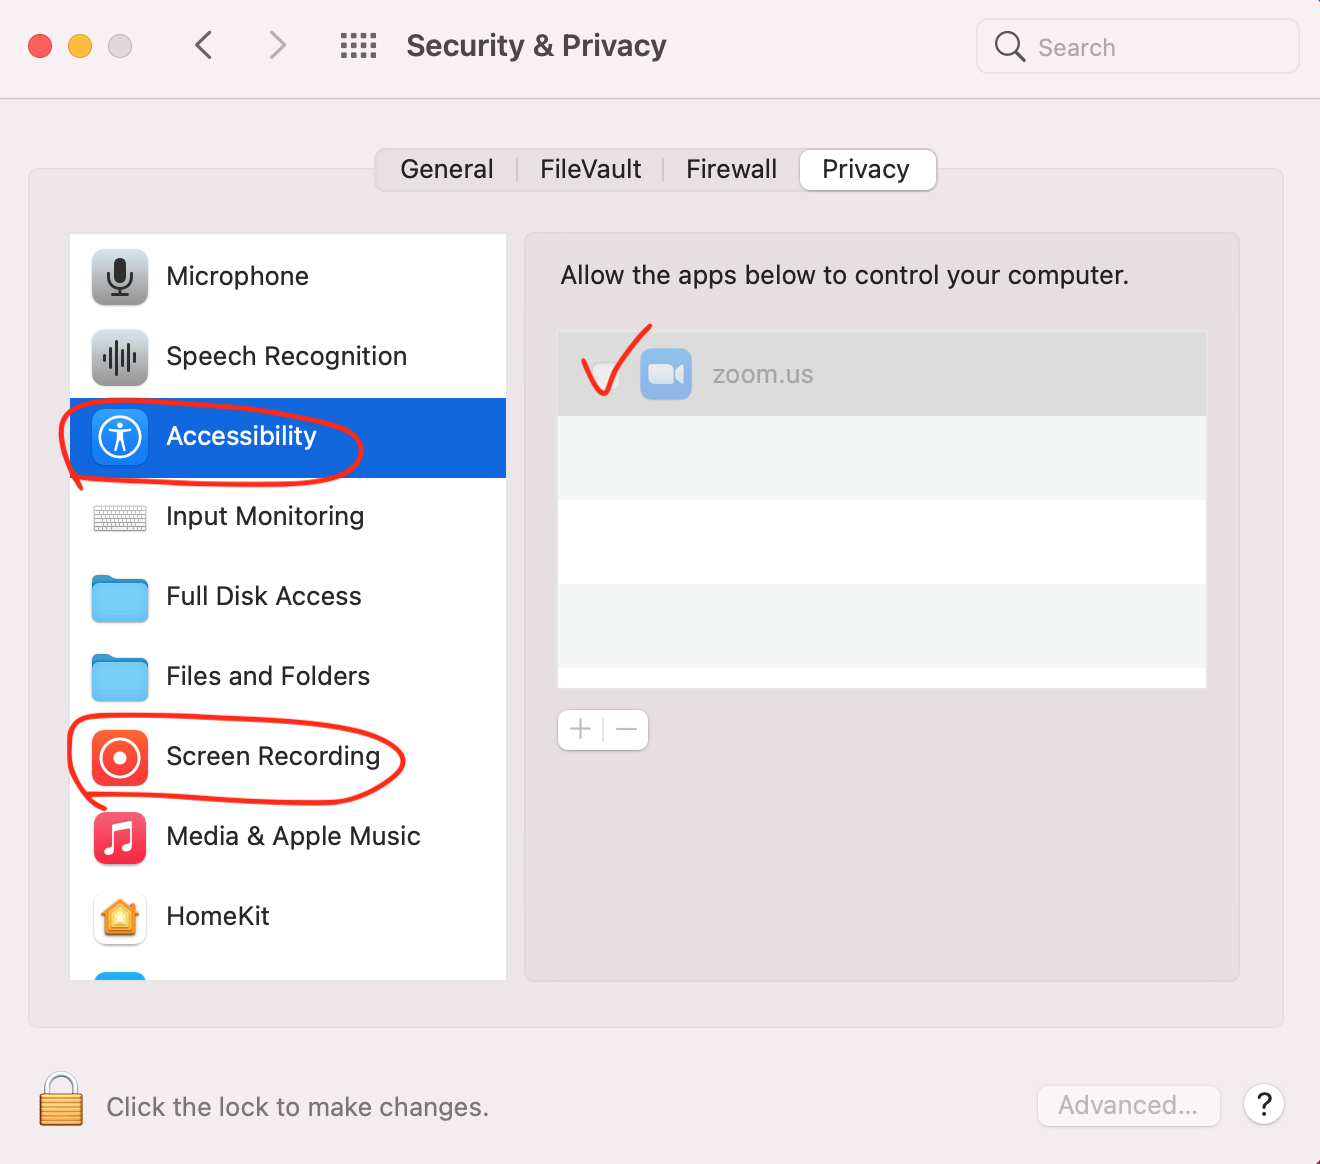Toggle the zoom.us checkbox
1320x1164 pixels.
605,375
